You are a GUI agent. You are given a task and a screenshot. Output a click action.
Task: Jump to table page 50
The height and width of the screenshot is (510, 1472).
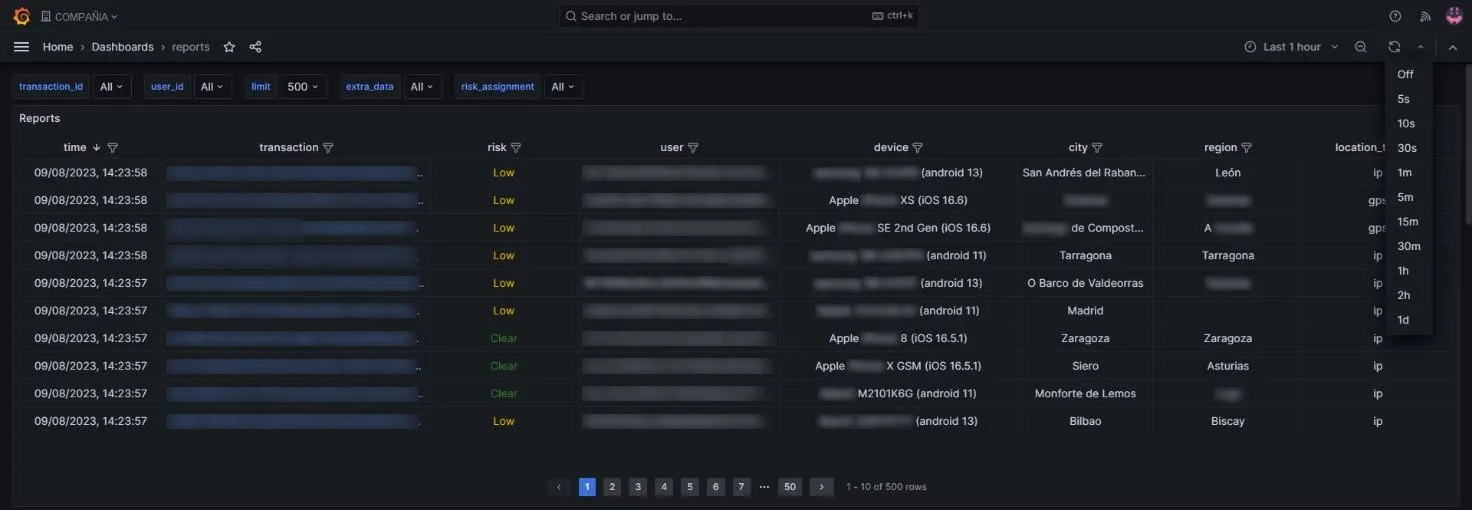tap(790, 487)
